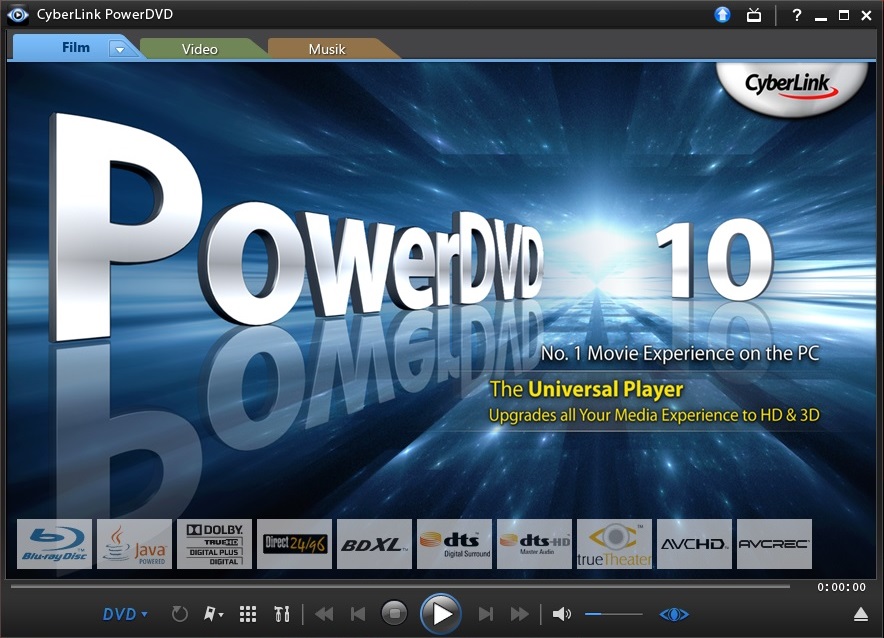The width and height of the screenshot is (884, 638).
Task: Click the playback seek bar
Action: 400,587
